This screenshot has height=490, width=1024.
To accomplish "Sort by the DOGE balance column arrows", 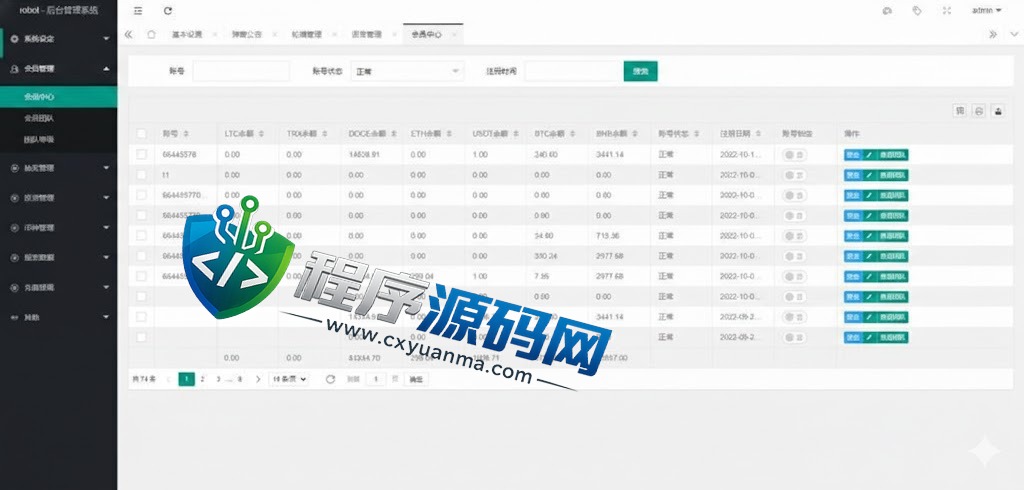I will point(394,133).
